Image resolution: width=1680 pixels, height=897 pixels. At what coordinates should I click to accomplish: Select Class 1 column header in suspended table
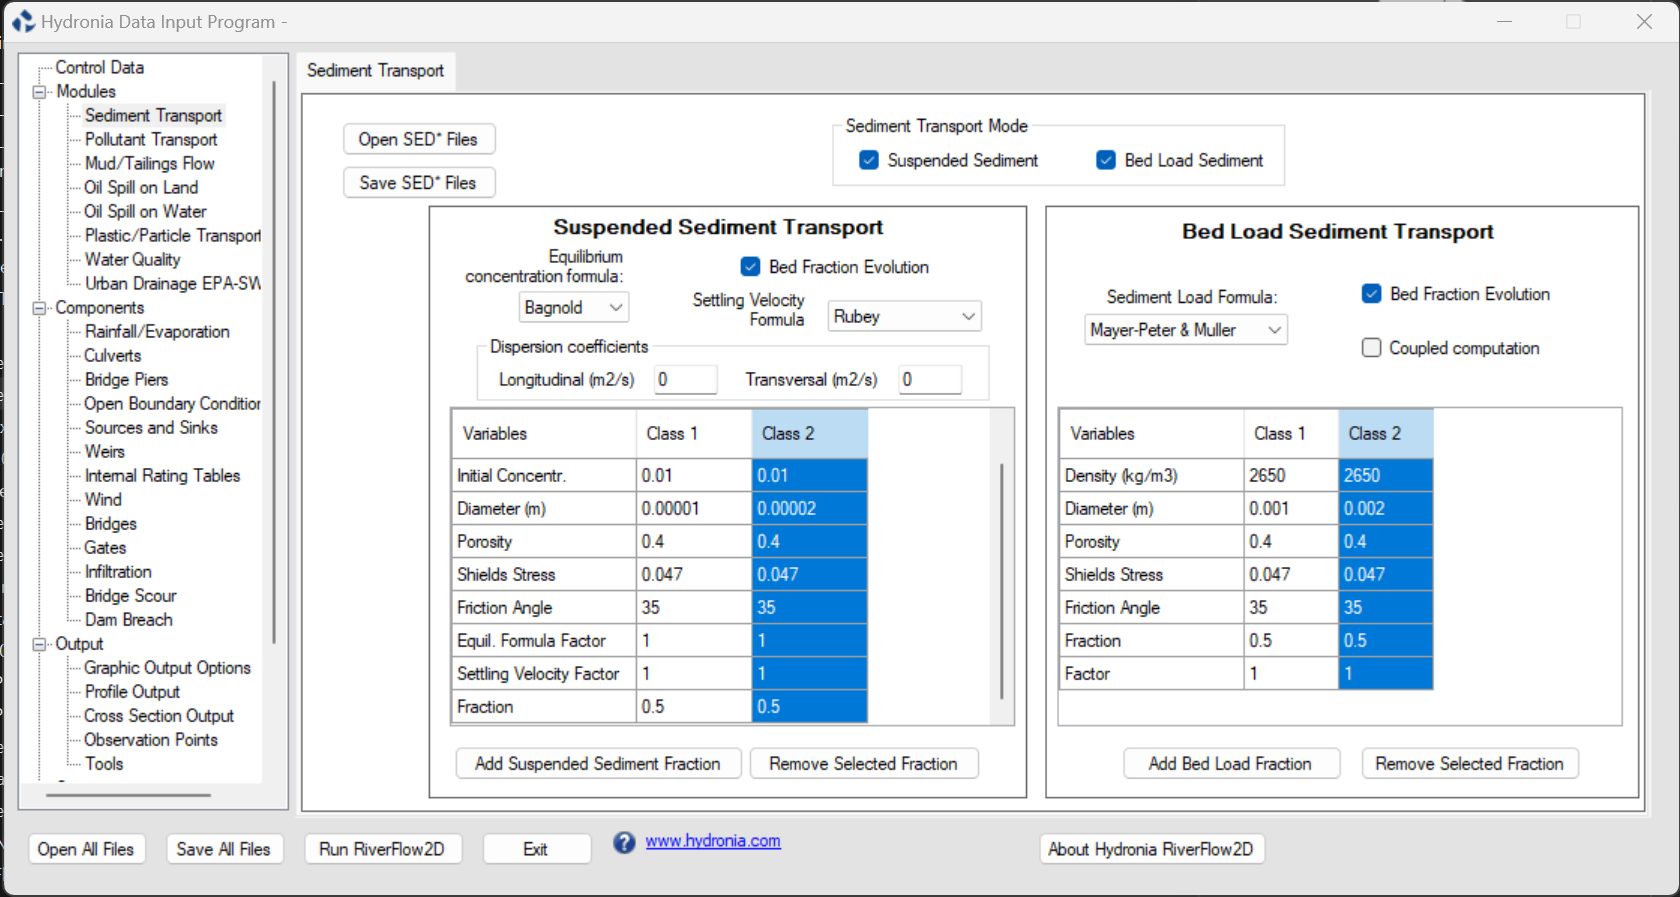[x=694, y=434]
